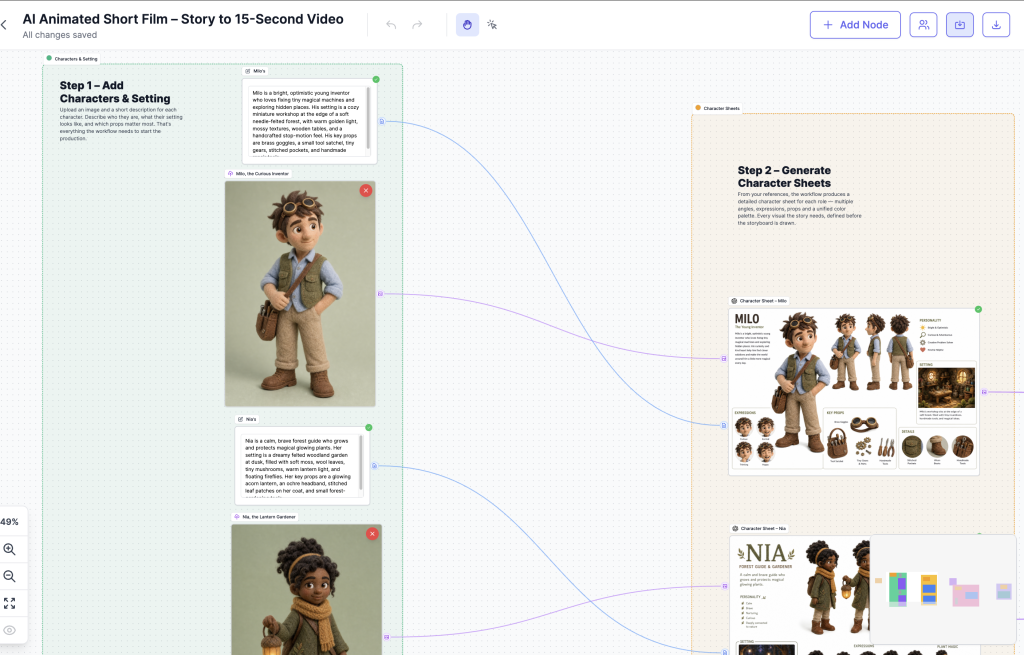Click the download icon button

[996, 25]
